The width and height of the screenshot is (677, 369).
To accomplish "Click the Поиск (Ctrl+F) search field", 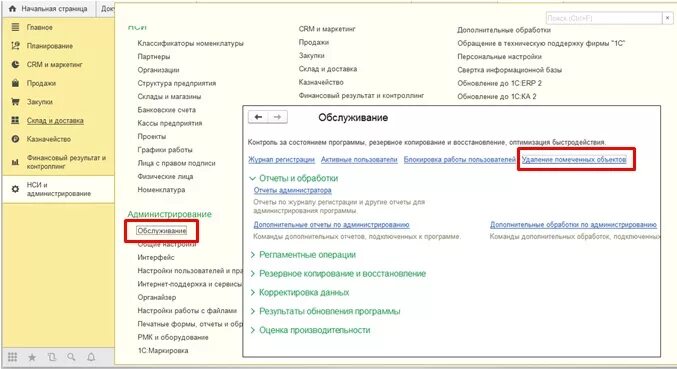I will pyautogui.click(x=604, y=18).
